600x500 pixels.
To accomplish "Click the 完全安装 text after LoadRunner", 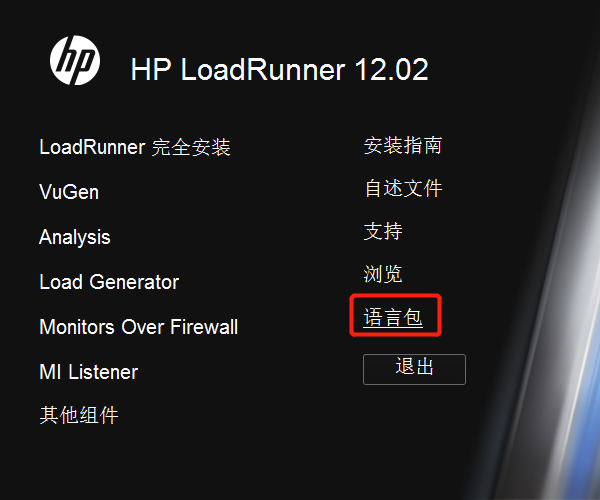I will coord(191,147).
